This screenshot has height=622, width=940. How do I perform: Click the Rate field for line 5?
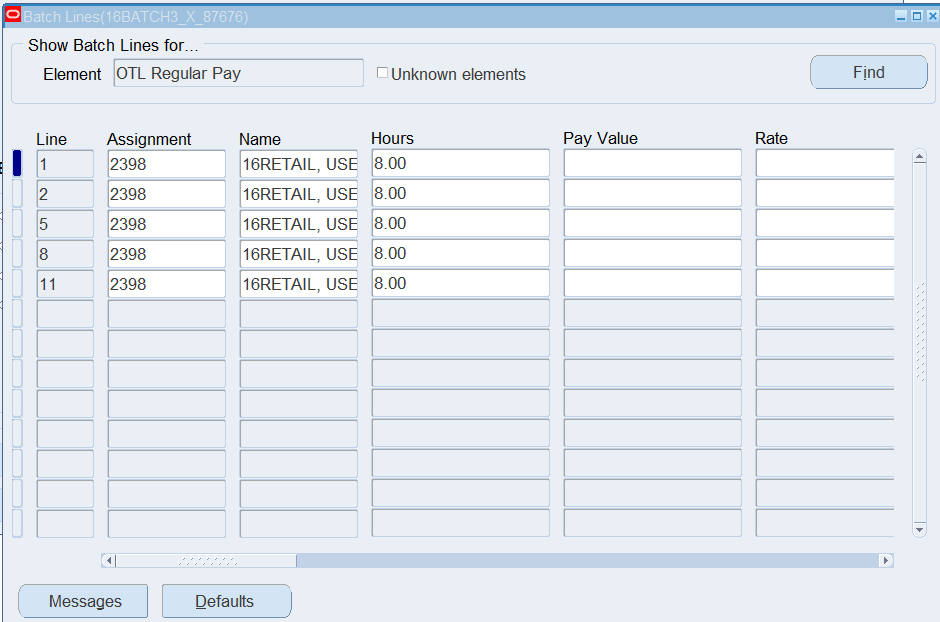(824, 223)
